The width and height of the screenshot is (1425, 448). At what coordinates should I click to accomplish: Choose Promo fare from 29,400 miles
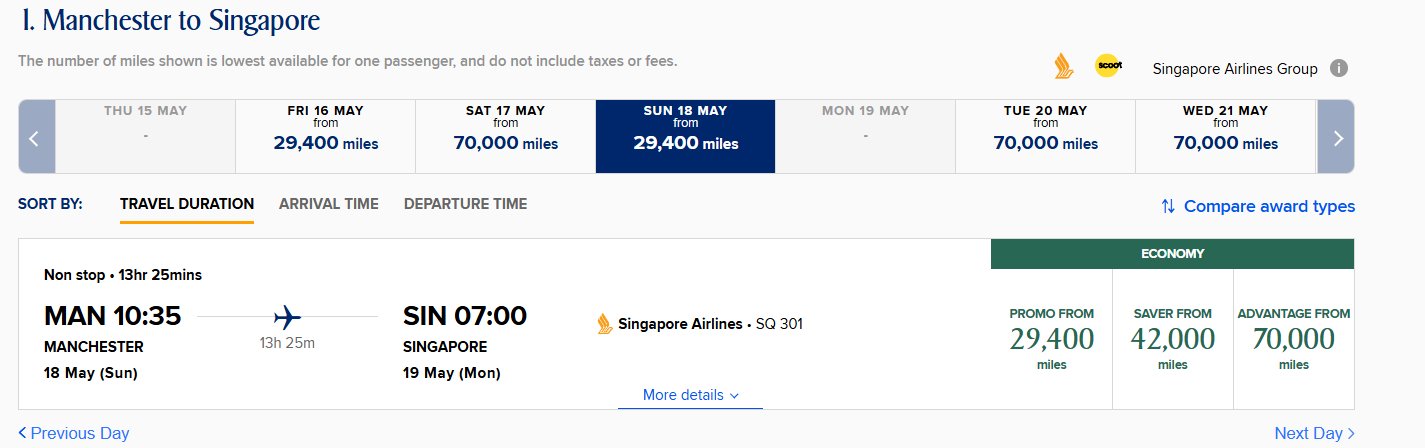[1051, 339]
